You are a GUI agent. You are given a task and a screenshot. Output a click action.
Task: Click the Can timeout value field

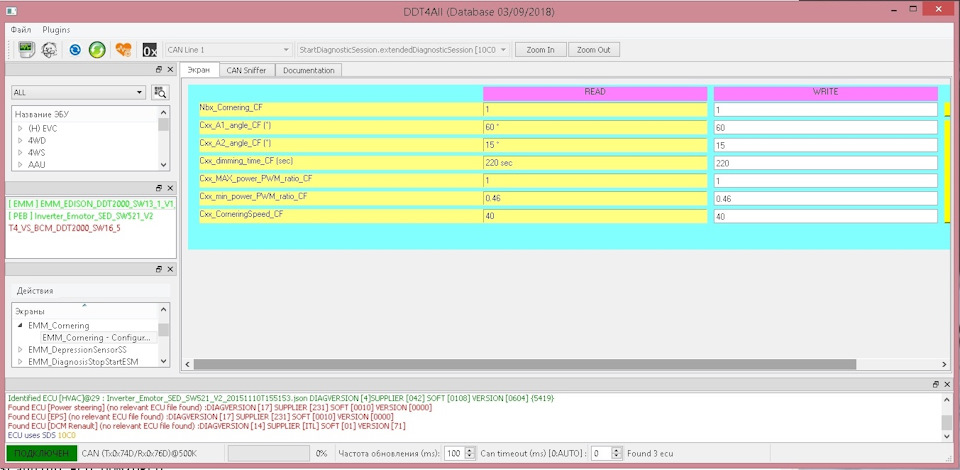(x=602, y=453)
